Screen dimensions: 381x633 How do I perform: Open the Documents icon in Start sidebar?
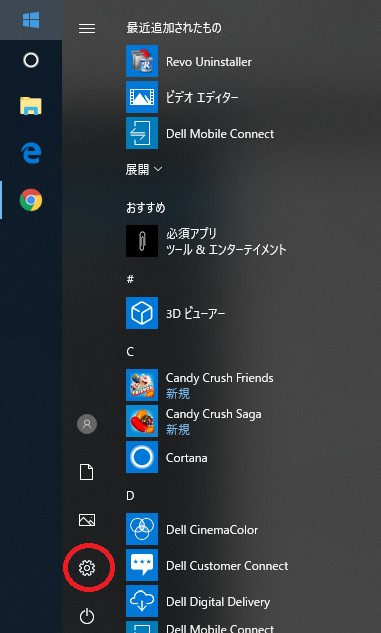[x=87, y=472]
